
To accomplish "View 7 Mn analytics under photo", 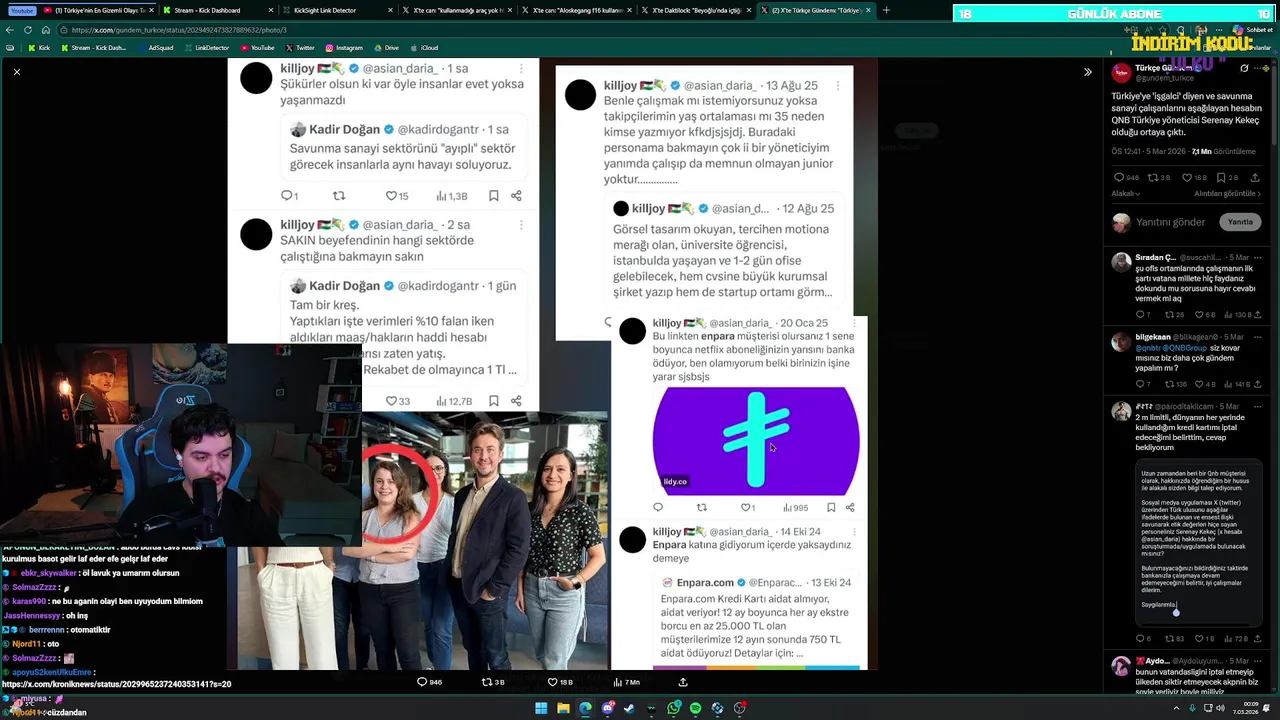I will click(625, 682).
